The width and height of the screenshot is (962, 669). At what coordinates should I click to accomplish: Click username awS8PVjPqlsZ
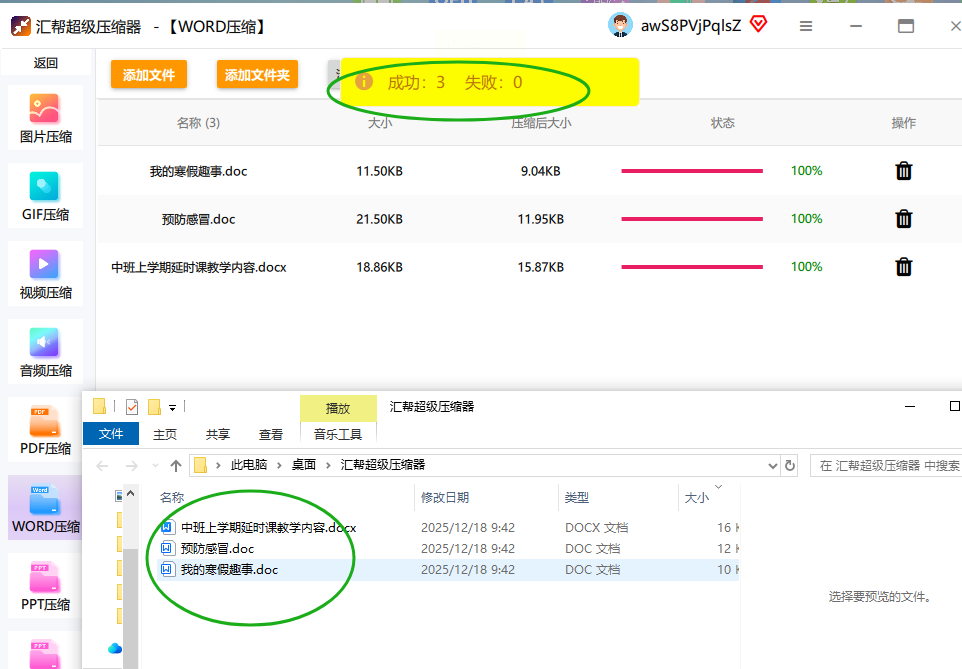(x=691, y=26)
